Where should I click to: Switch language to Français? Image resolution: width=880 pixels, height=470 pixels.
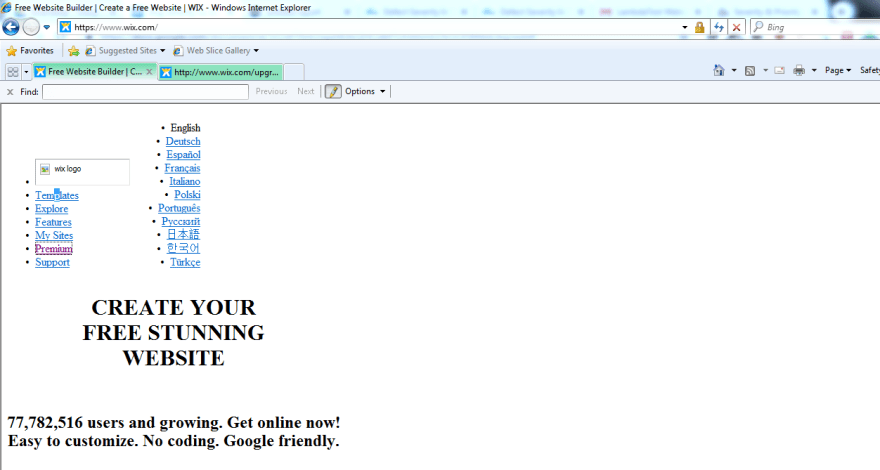coord(182,168)
